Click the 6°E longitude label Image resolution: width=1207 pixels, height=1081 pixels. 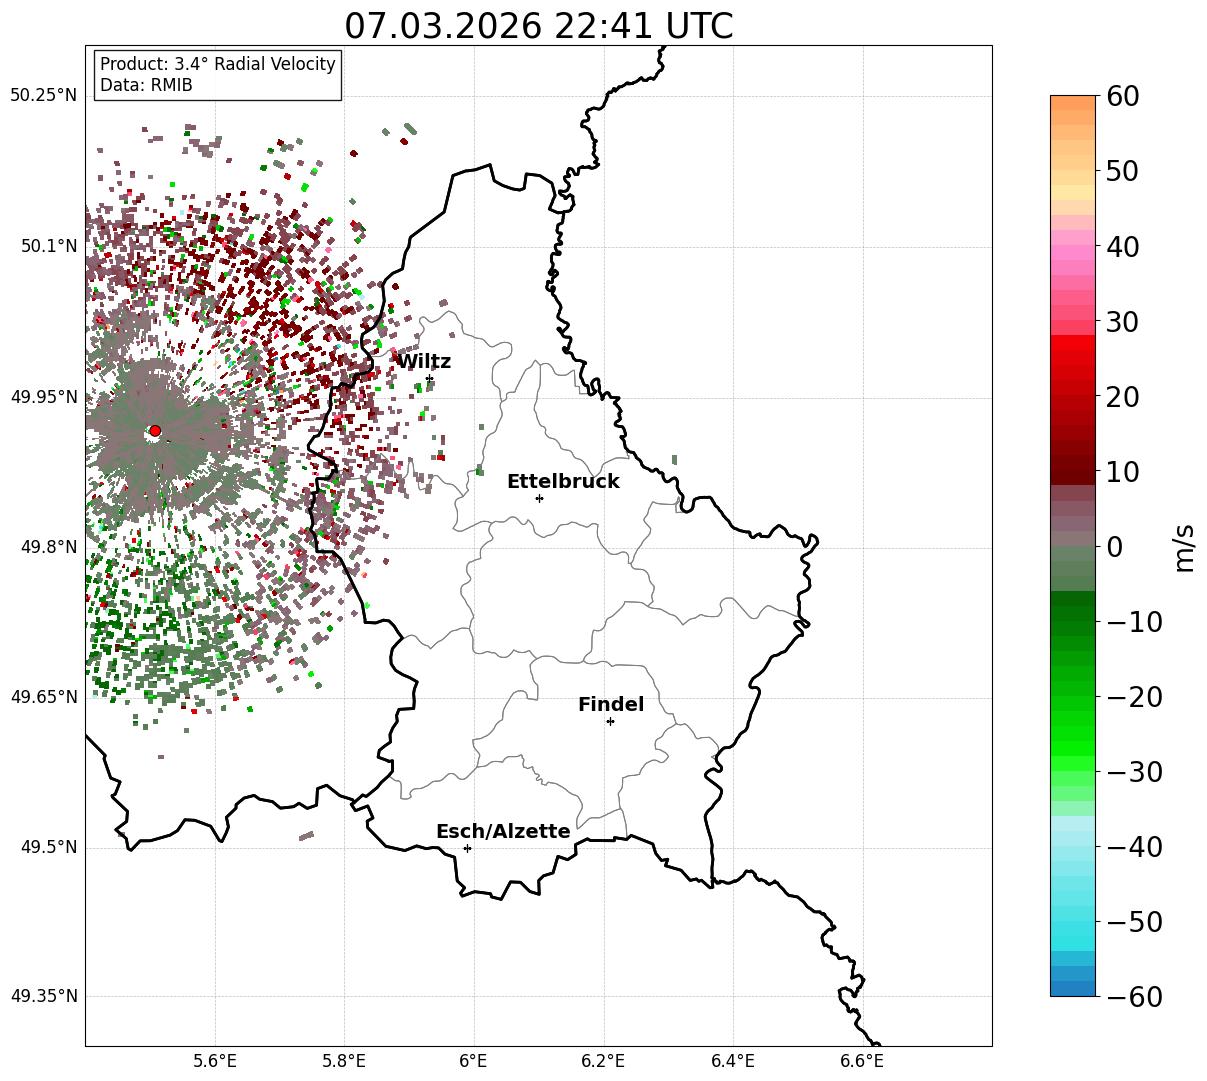point(474,1061)
